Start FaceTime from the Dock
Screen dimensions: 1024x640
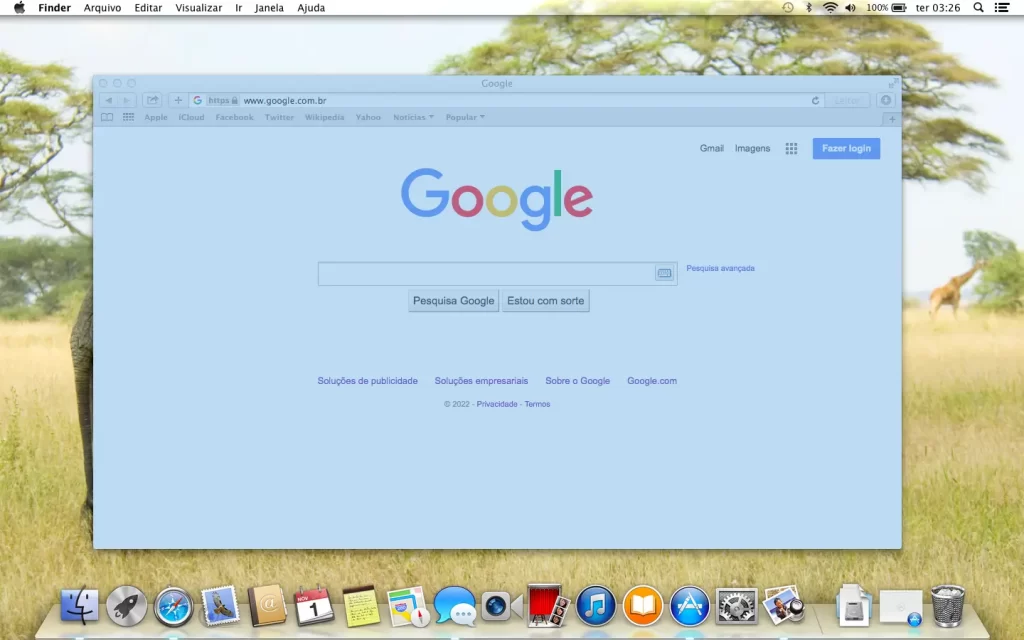502,606
